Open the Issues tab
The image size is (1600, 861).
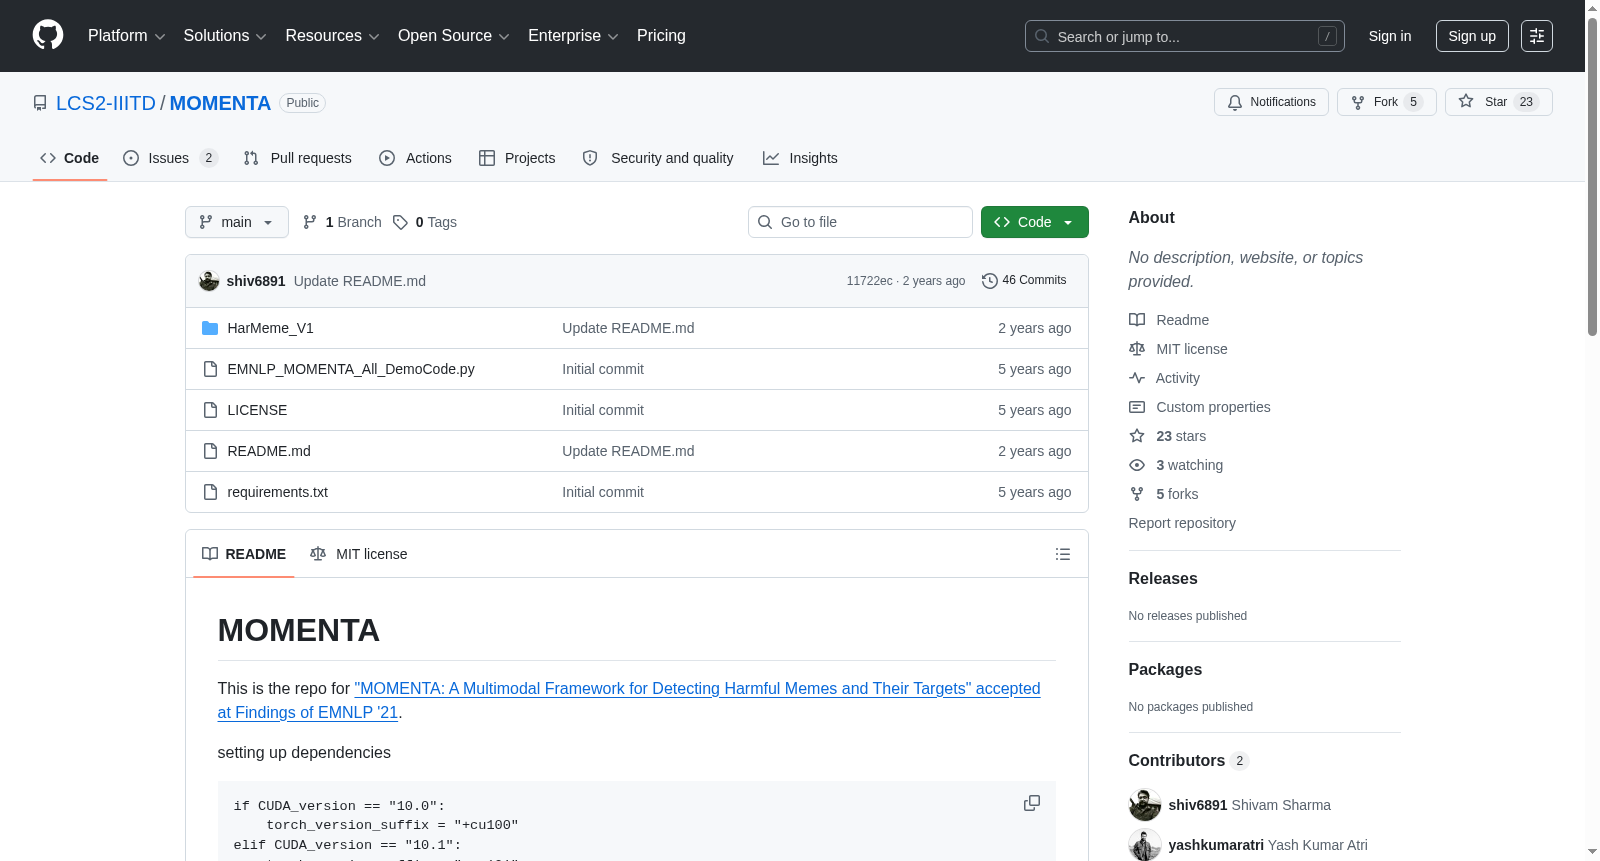click(x=170, y=158)
